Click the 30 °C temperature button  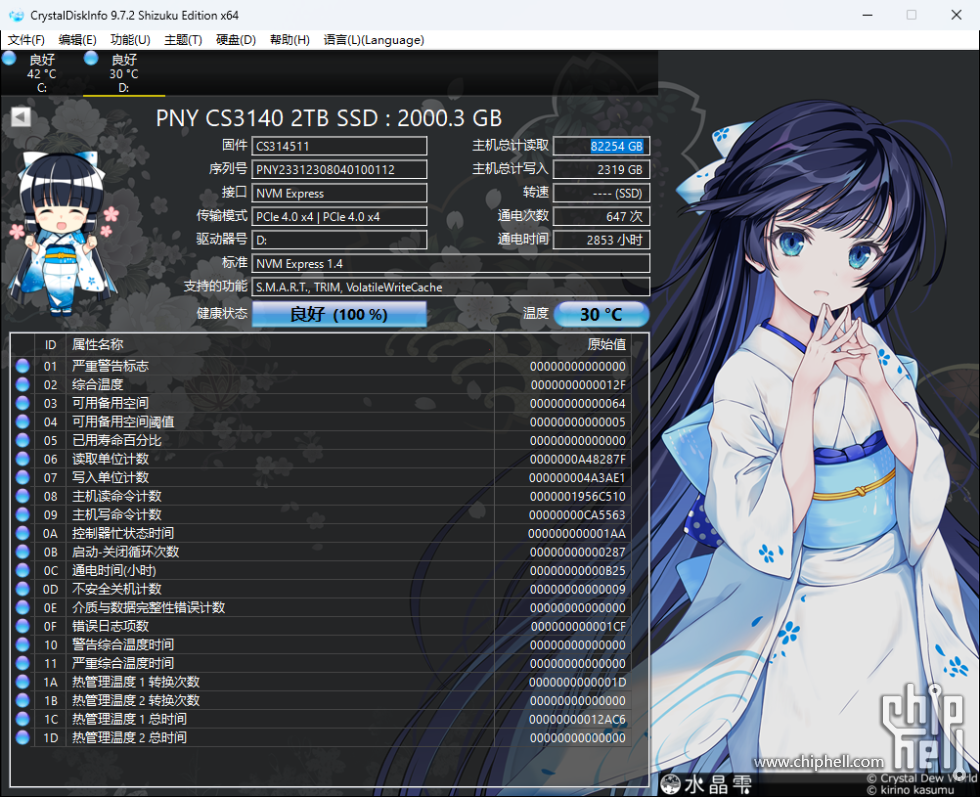click(x=601, y=314)
